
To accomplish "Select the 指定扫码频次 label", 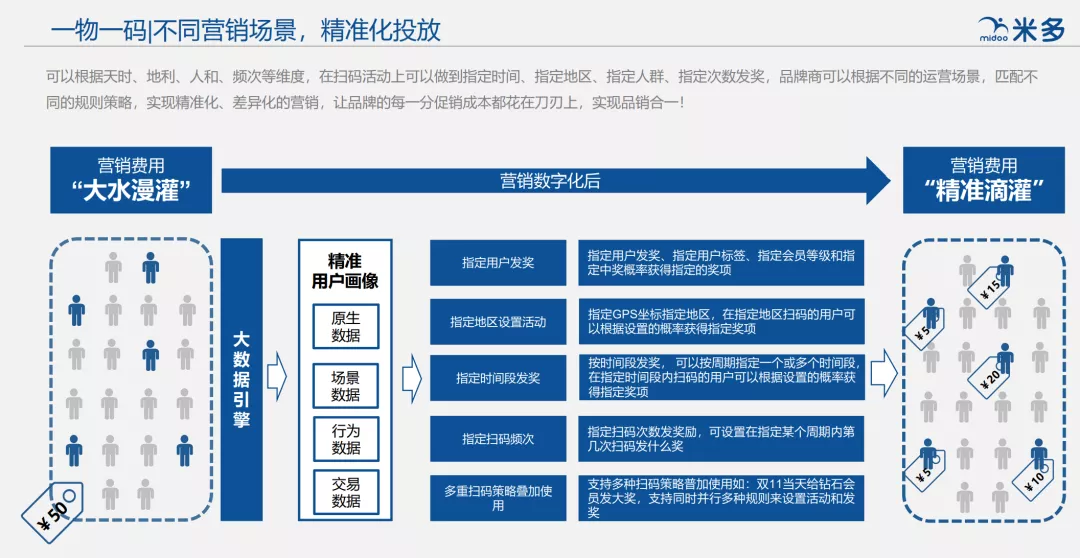I will (498, 439).
